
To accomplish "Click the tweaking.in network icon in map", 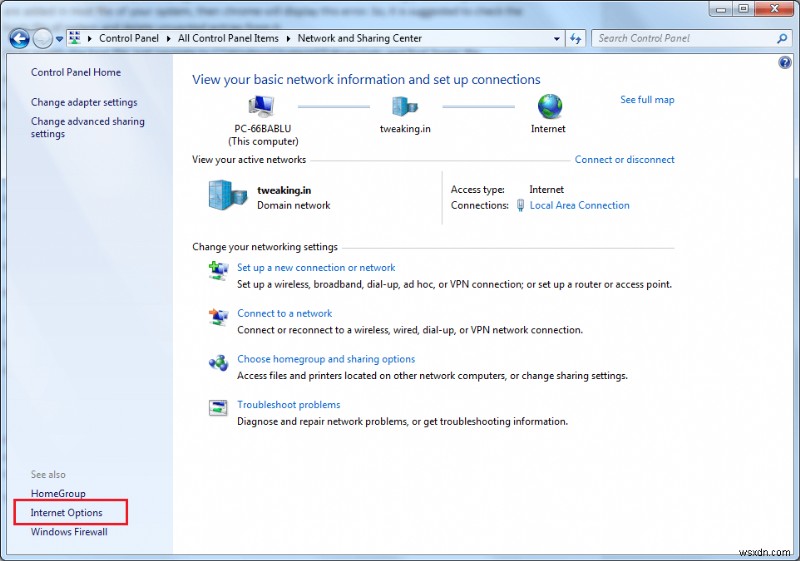I will [405, 106].
